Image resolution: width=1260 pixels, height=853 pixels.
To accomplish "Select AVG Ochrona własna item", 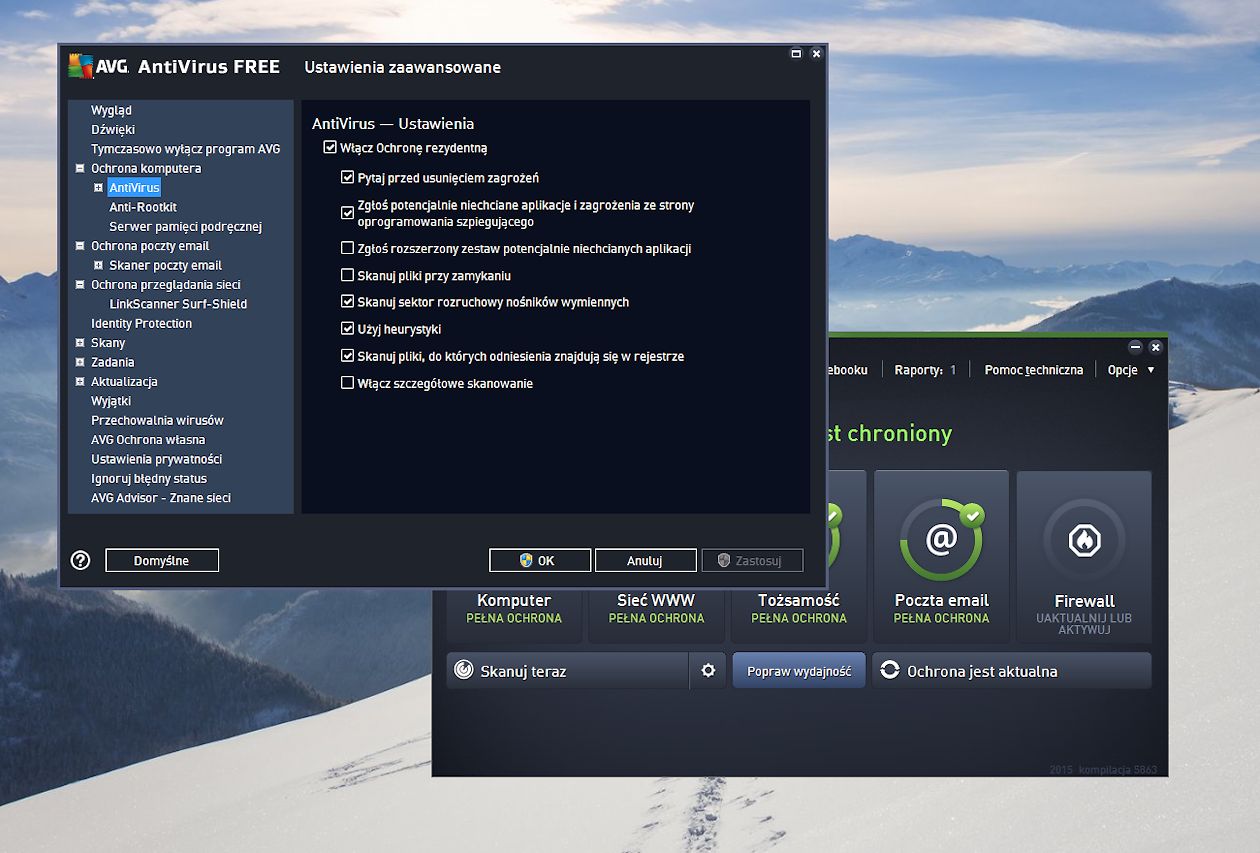I will (x=148, y=440).
